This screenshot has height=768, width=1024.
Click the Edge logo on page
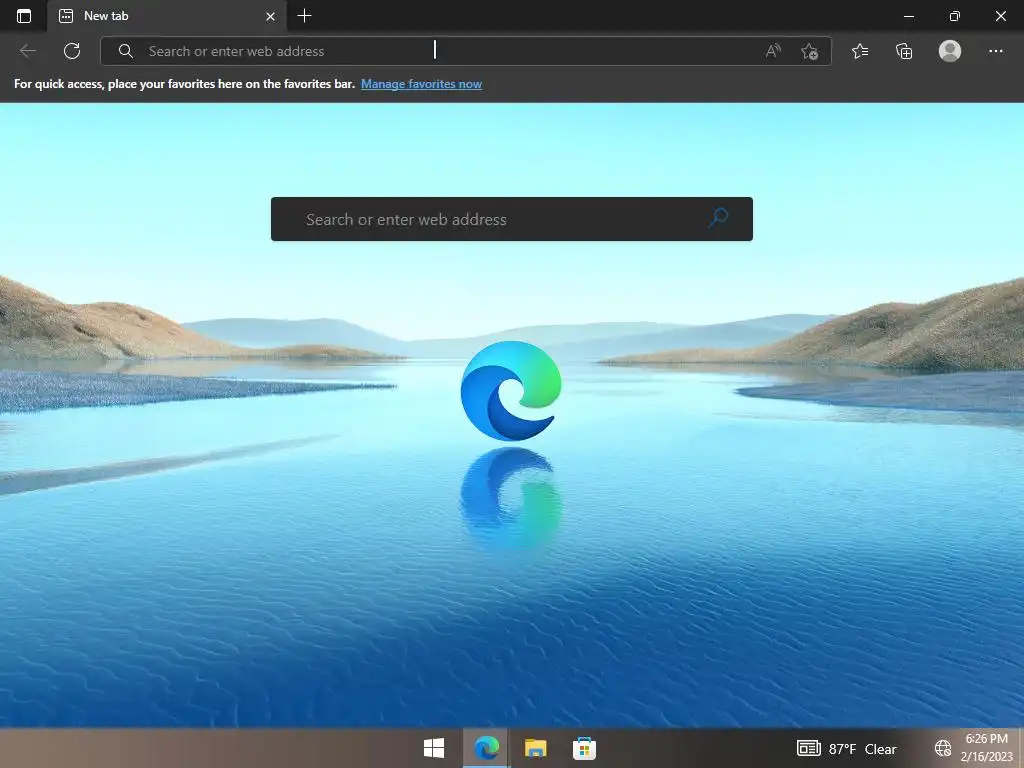tap(511, 391)
